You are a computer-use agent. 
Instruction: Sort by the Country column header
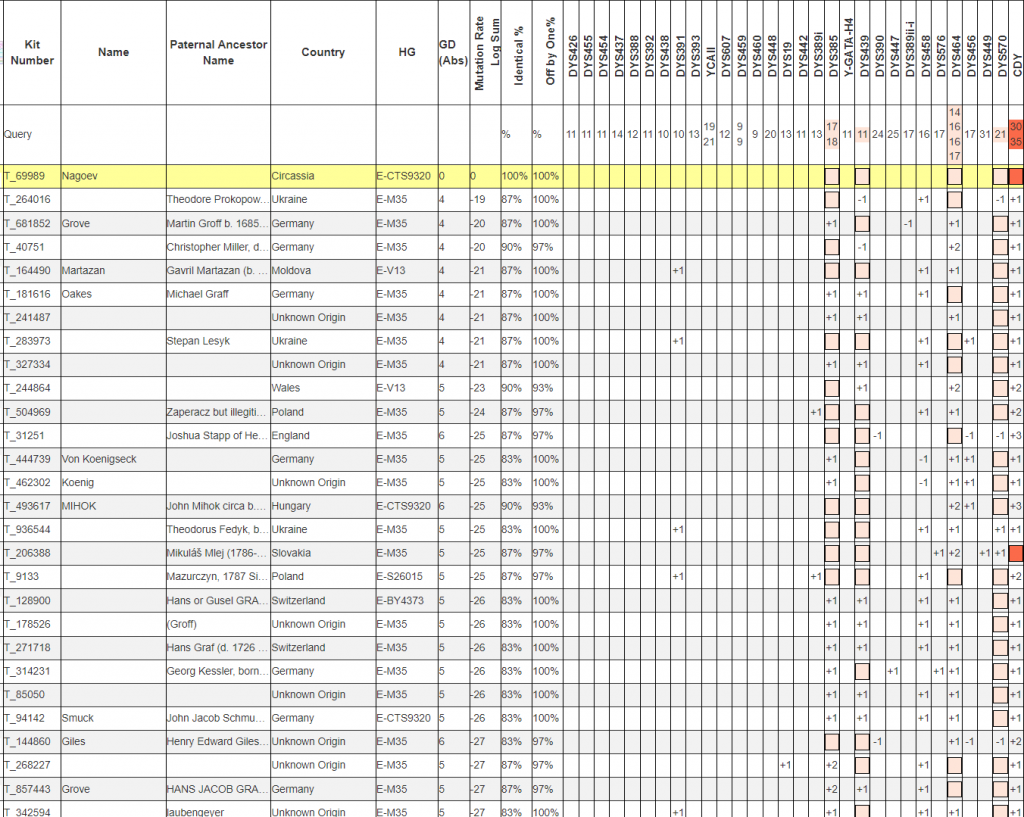pos(322,53)
